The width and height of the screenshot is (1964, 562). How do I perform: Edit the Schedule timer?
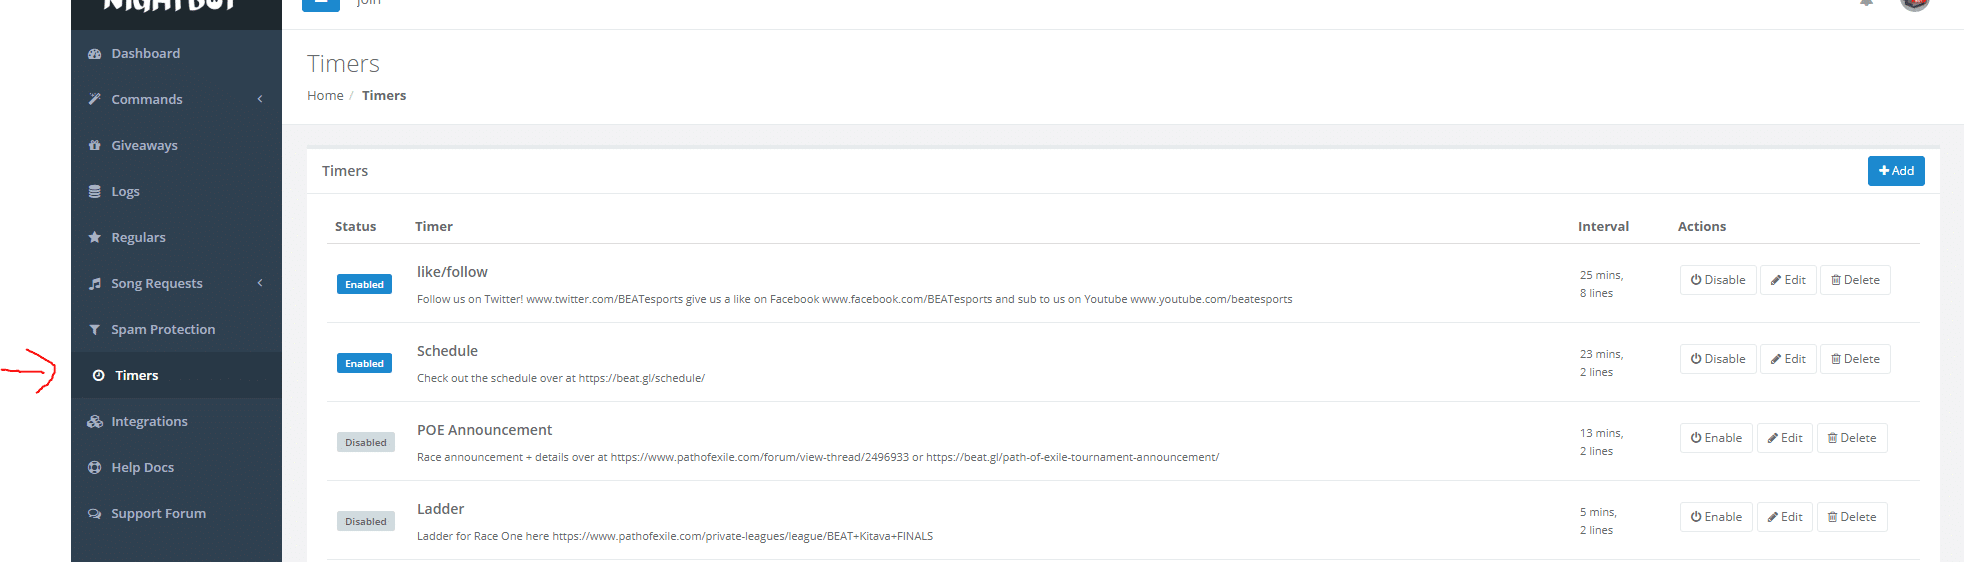[x=1788, y=359]
